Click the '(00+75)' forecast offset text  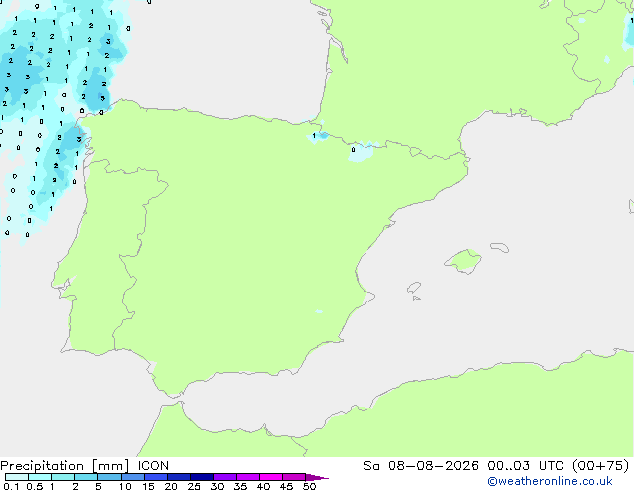[x=601, y=466]
